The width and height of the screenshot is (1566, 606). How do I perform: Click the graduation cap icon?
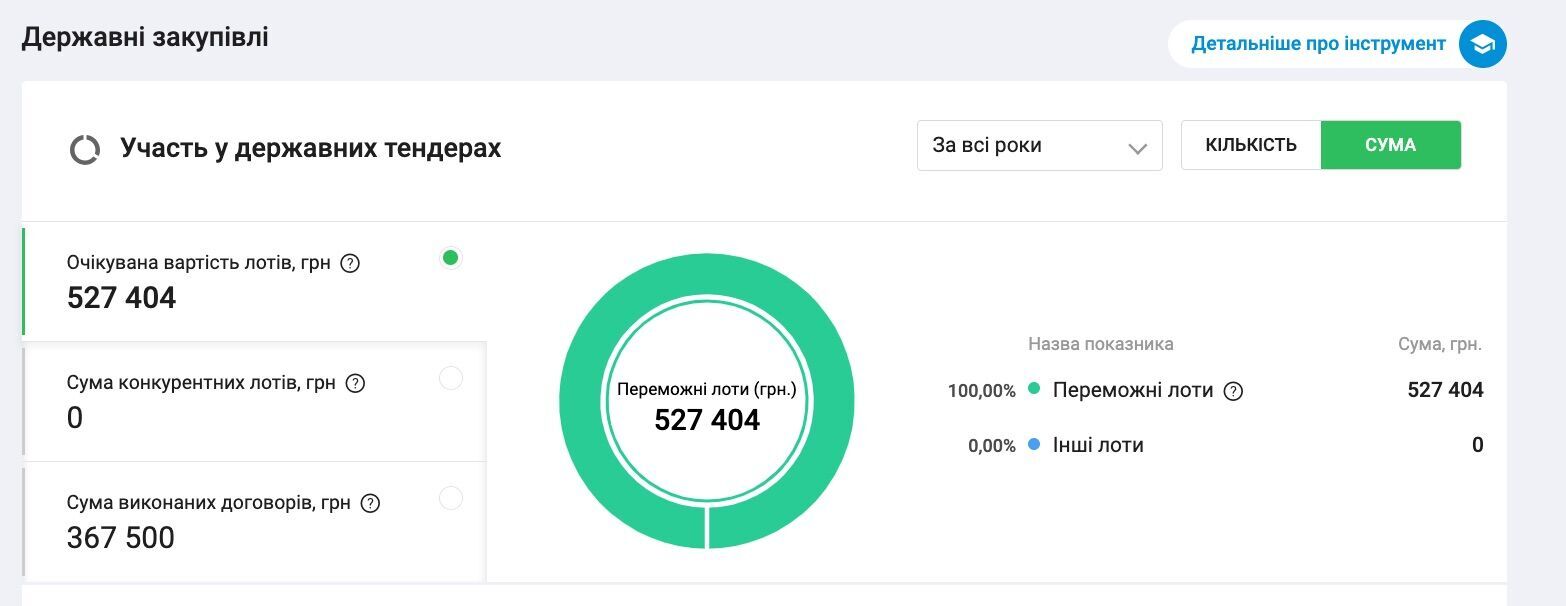click(x=1482, y=44)
